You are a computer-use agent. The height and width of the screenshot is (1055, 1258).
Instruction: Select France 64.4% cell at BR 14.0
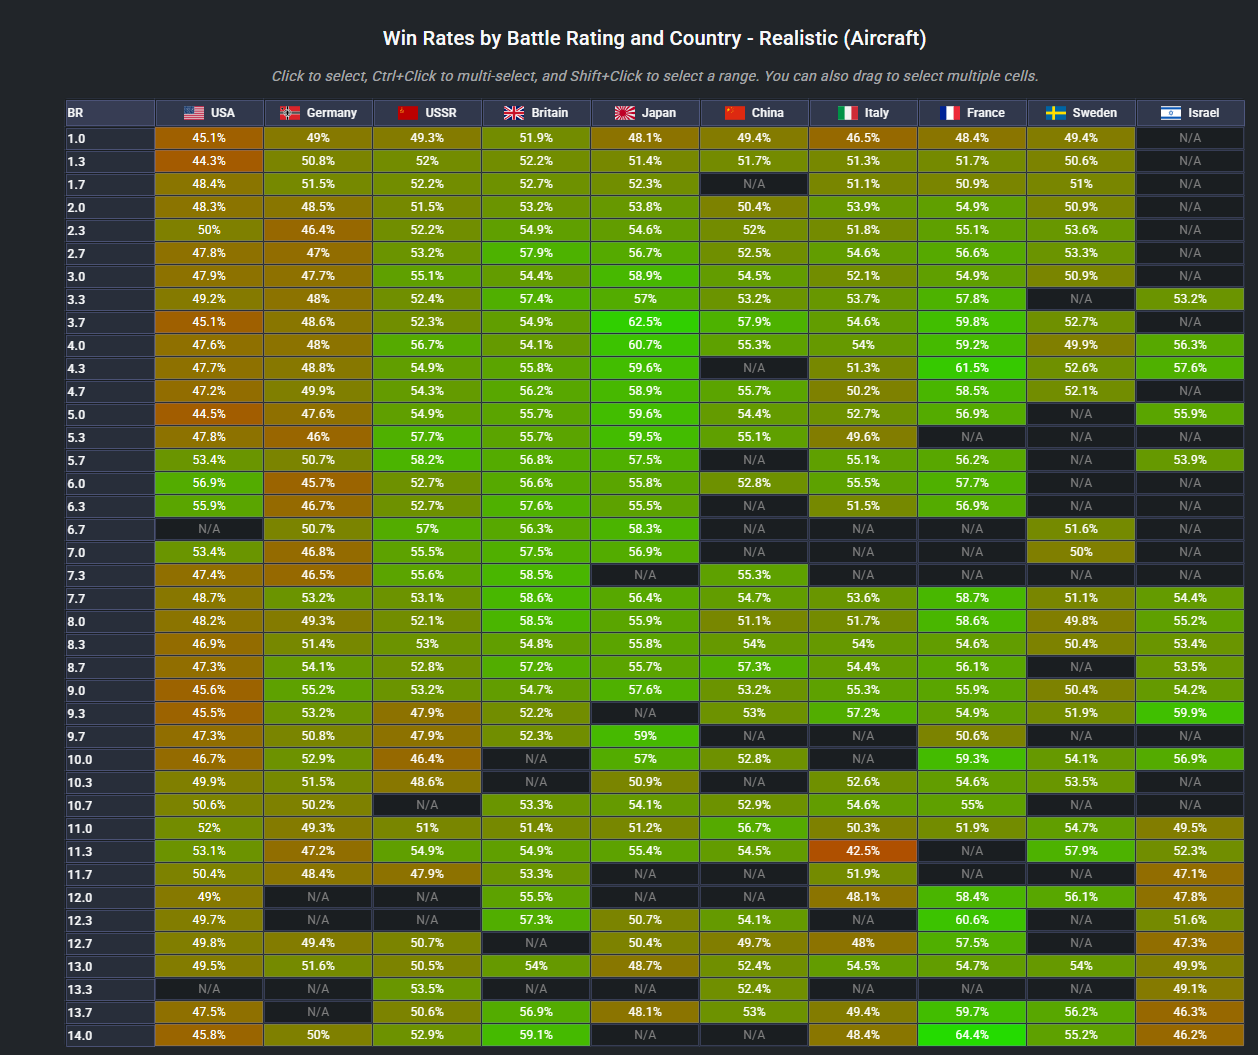[x=972, y=1035]
